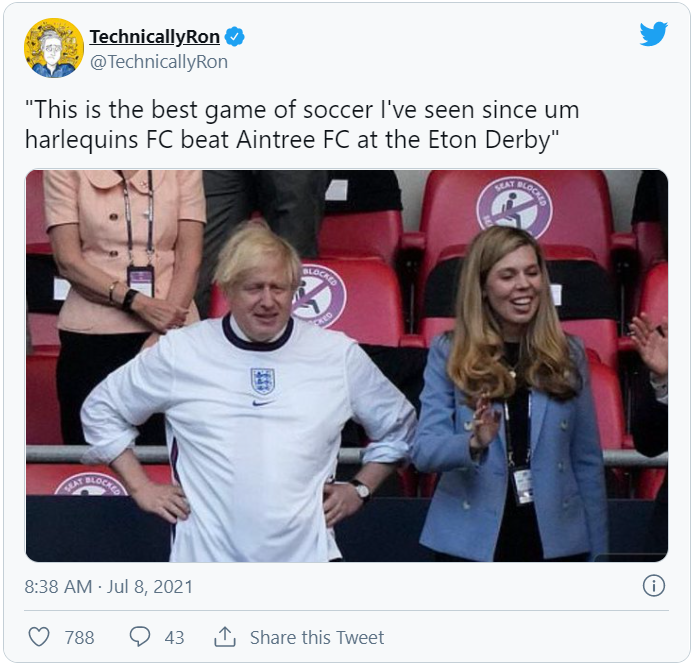Screen dimensions: 699x670
Task: Click the 788 likes count
Action: (x=79, y=637)
